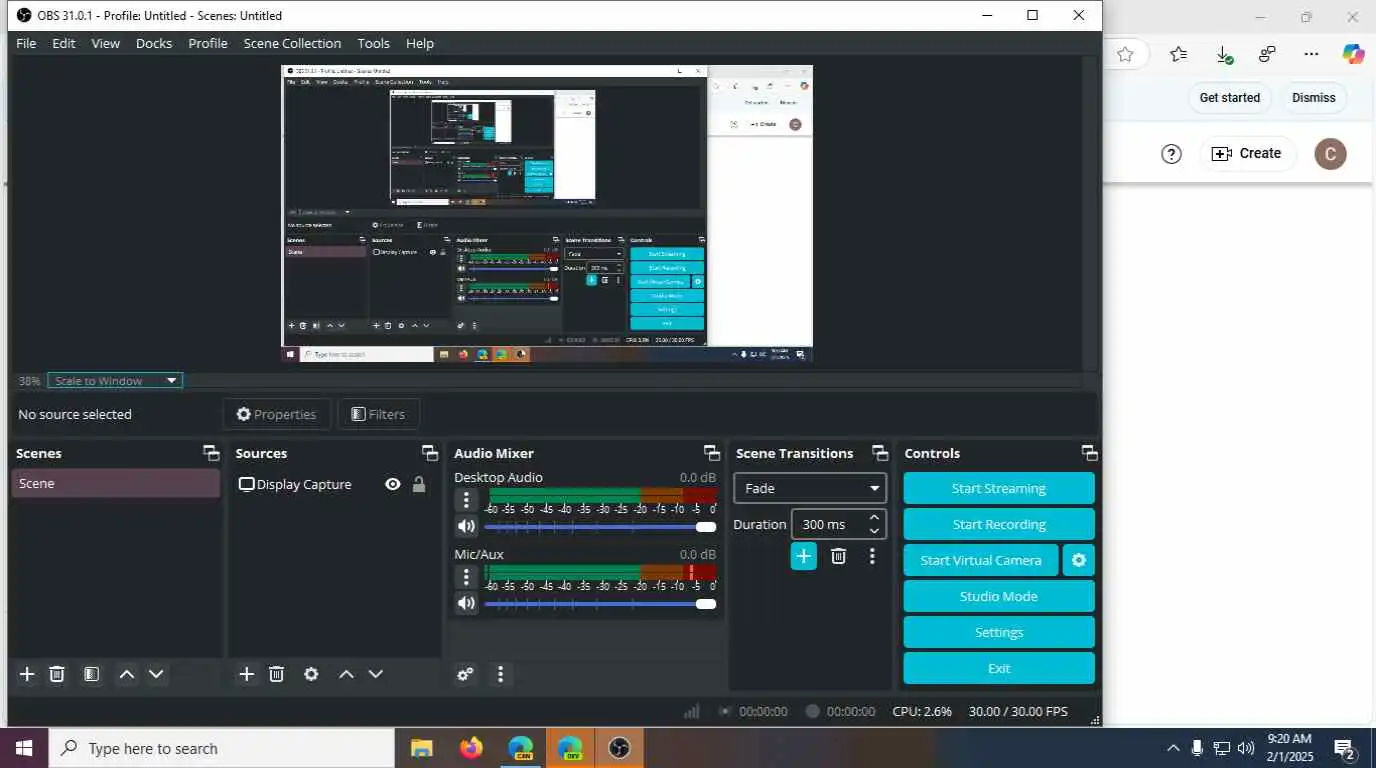Open Audio Mixer bottom three-dot menu
Viewport: 1376px width, 768px height.
(x=501, y=674)
